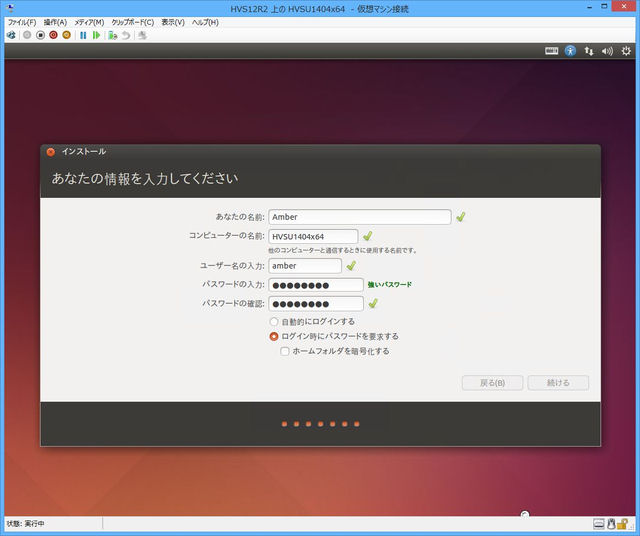Image resolution: width=640 pixels, height=536 pixels.
Task: Click the 状態: 実行中 status text
Action: click(25, 523)
